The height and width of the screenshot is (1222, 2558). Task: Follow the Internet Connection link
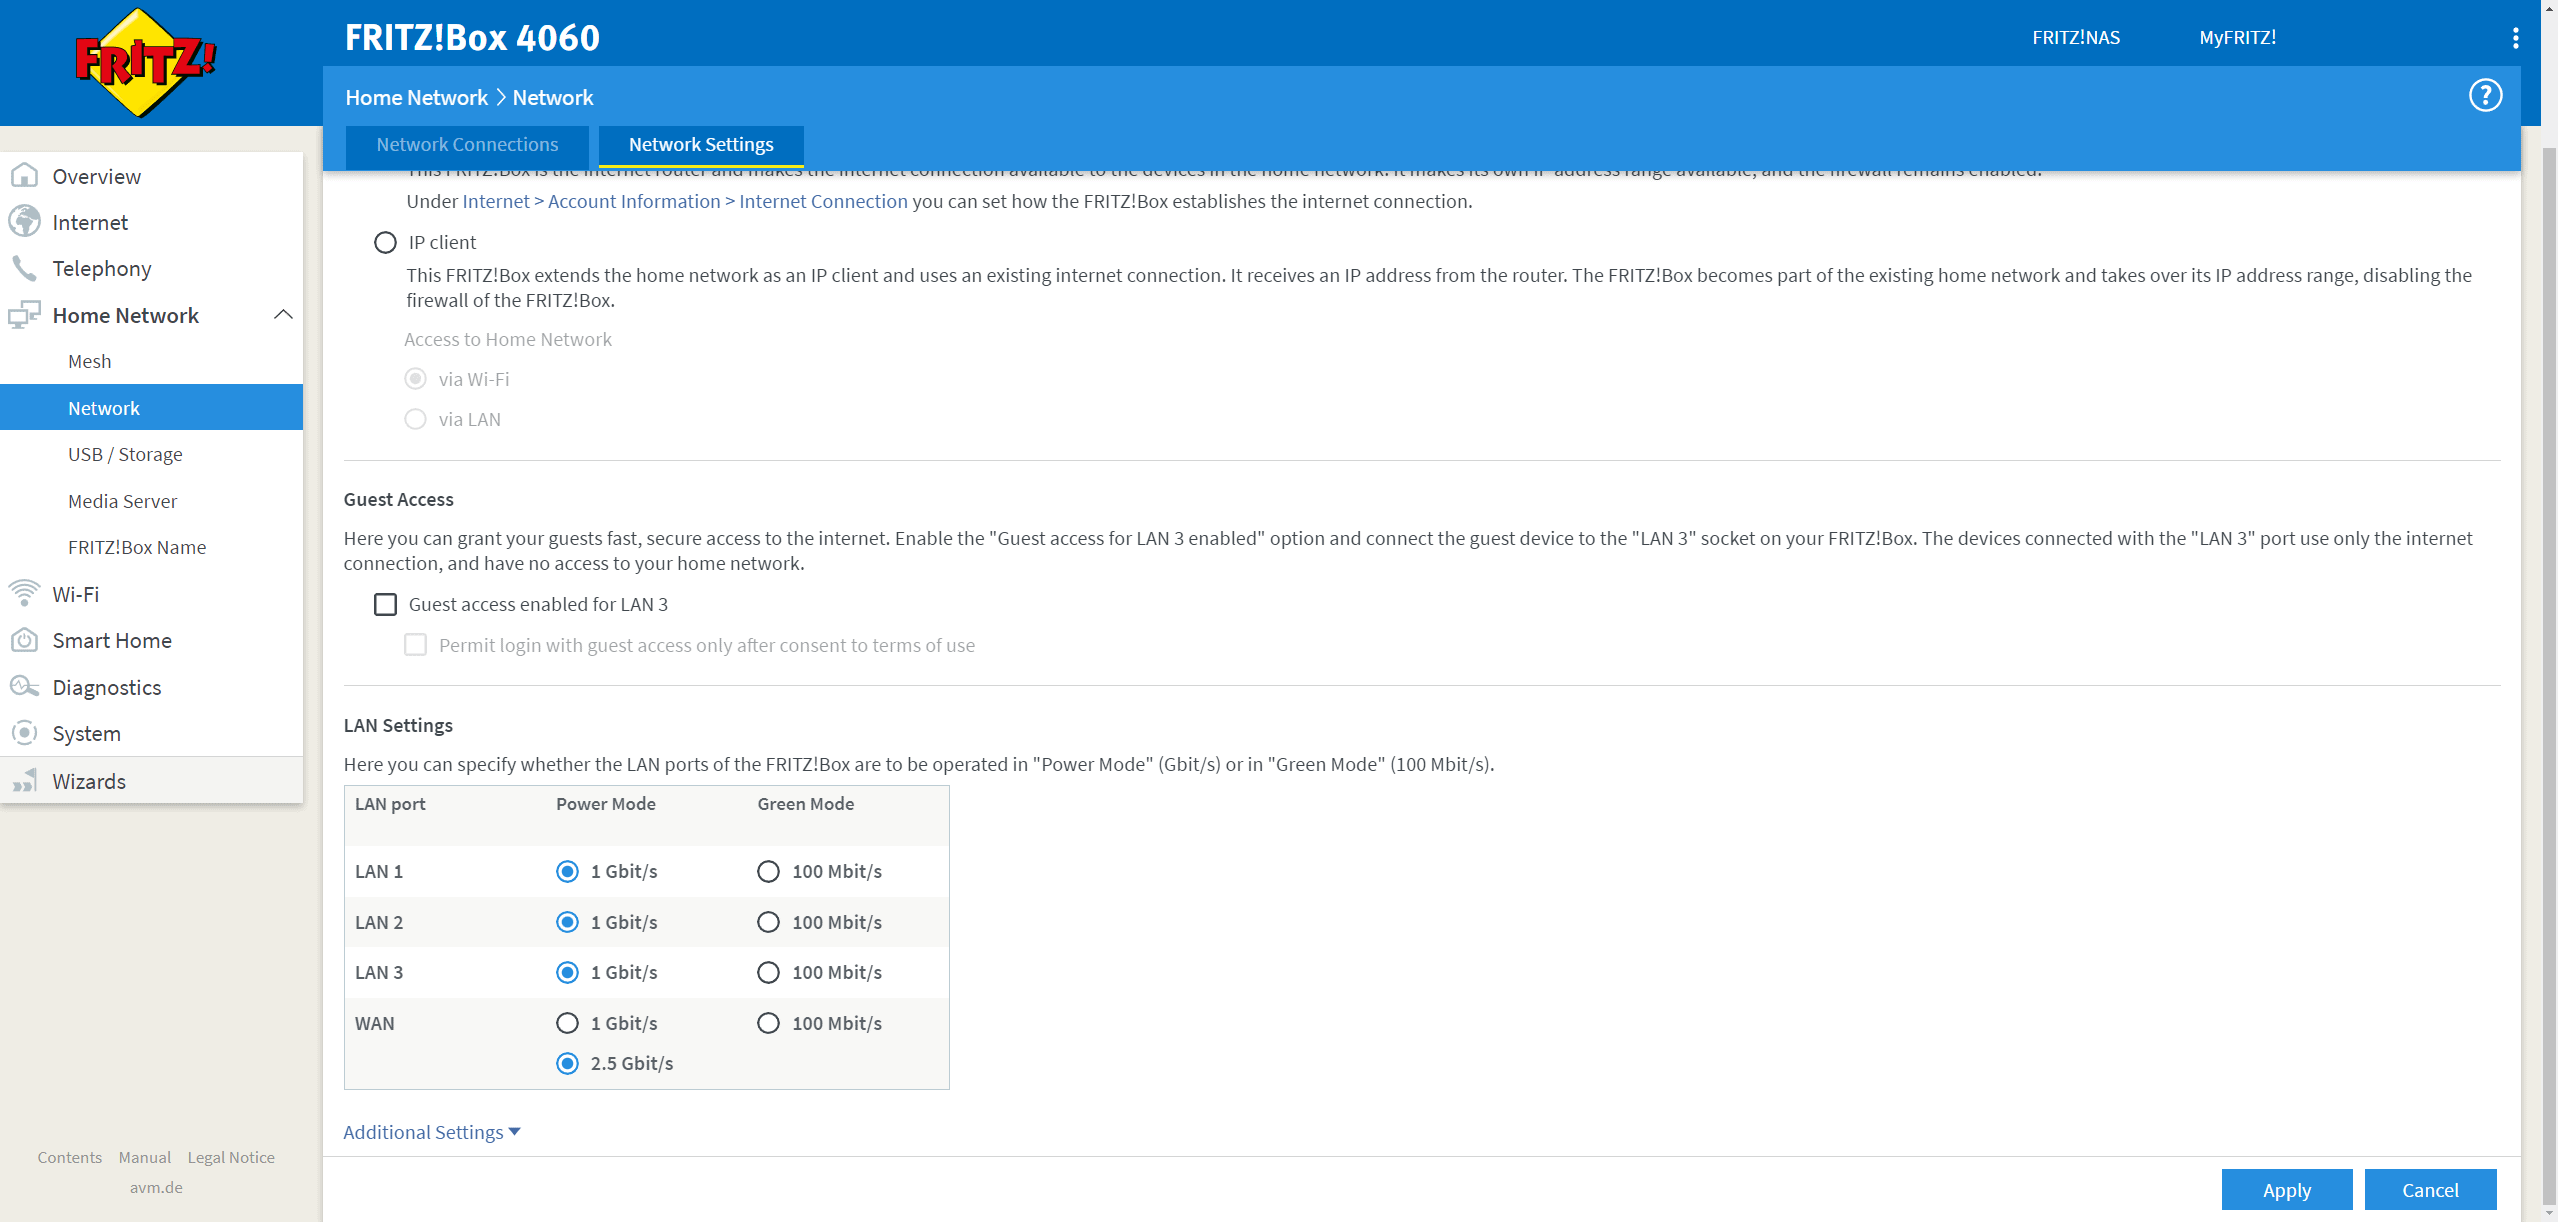[x=823, y=201]
